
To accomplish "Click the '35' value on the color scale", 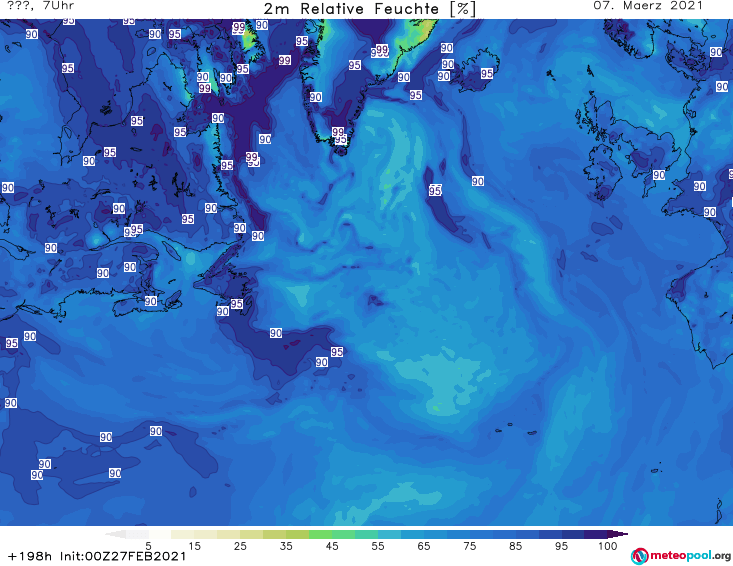I will click(x=286, y=545).
